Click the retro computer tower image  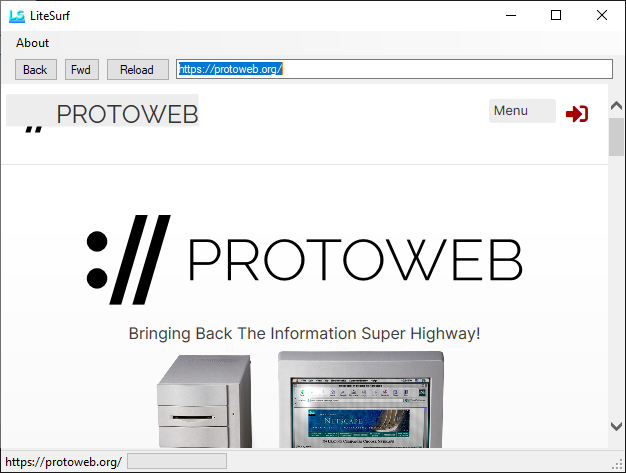204,401
